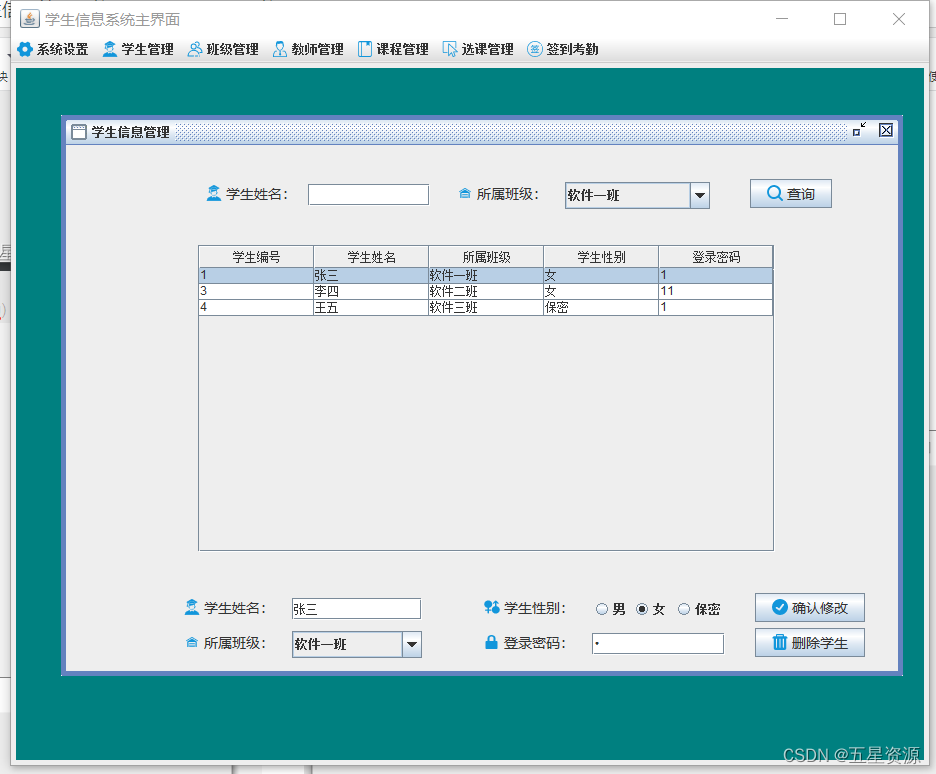
Task: Click the gear icon beside 系统设置
Action: [25, 49]
